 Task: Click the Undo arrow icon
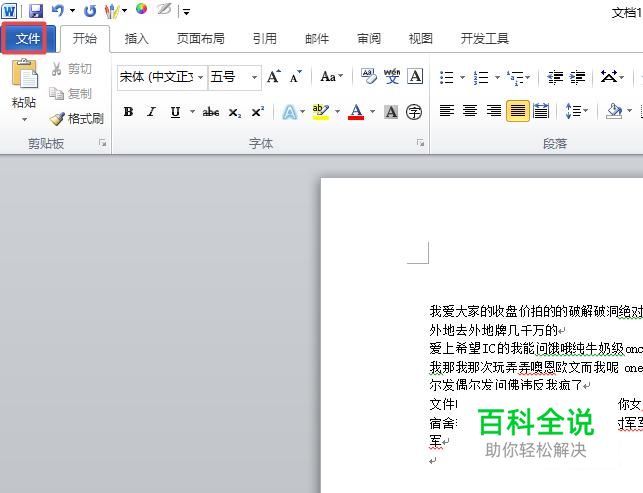click(x=58, y=11)
